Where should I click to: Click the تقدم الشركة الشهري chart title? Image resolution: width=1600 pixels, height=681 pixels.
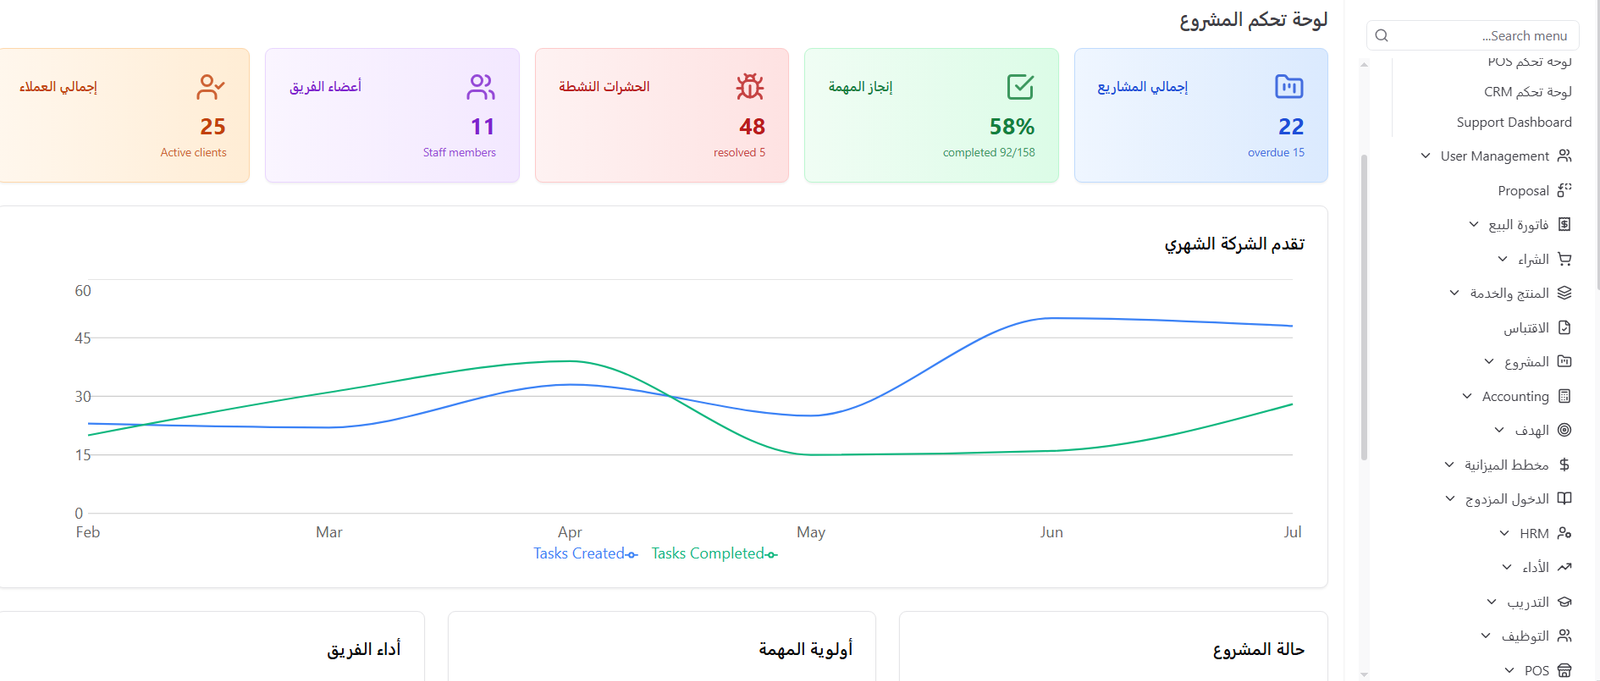point(1234,244)
